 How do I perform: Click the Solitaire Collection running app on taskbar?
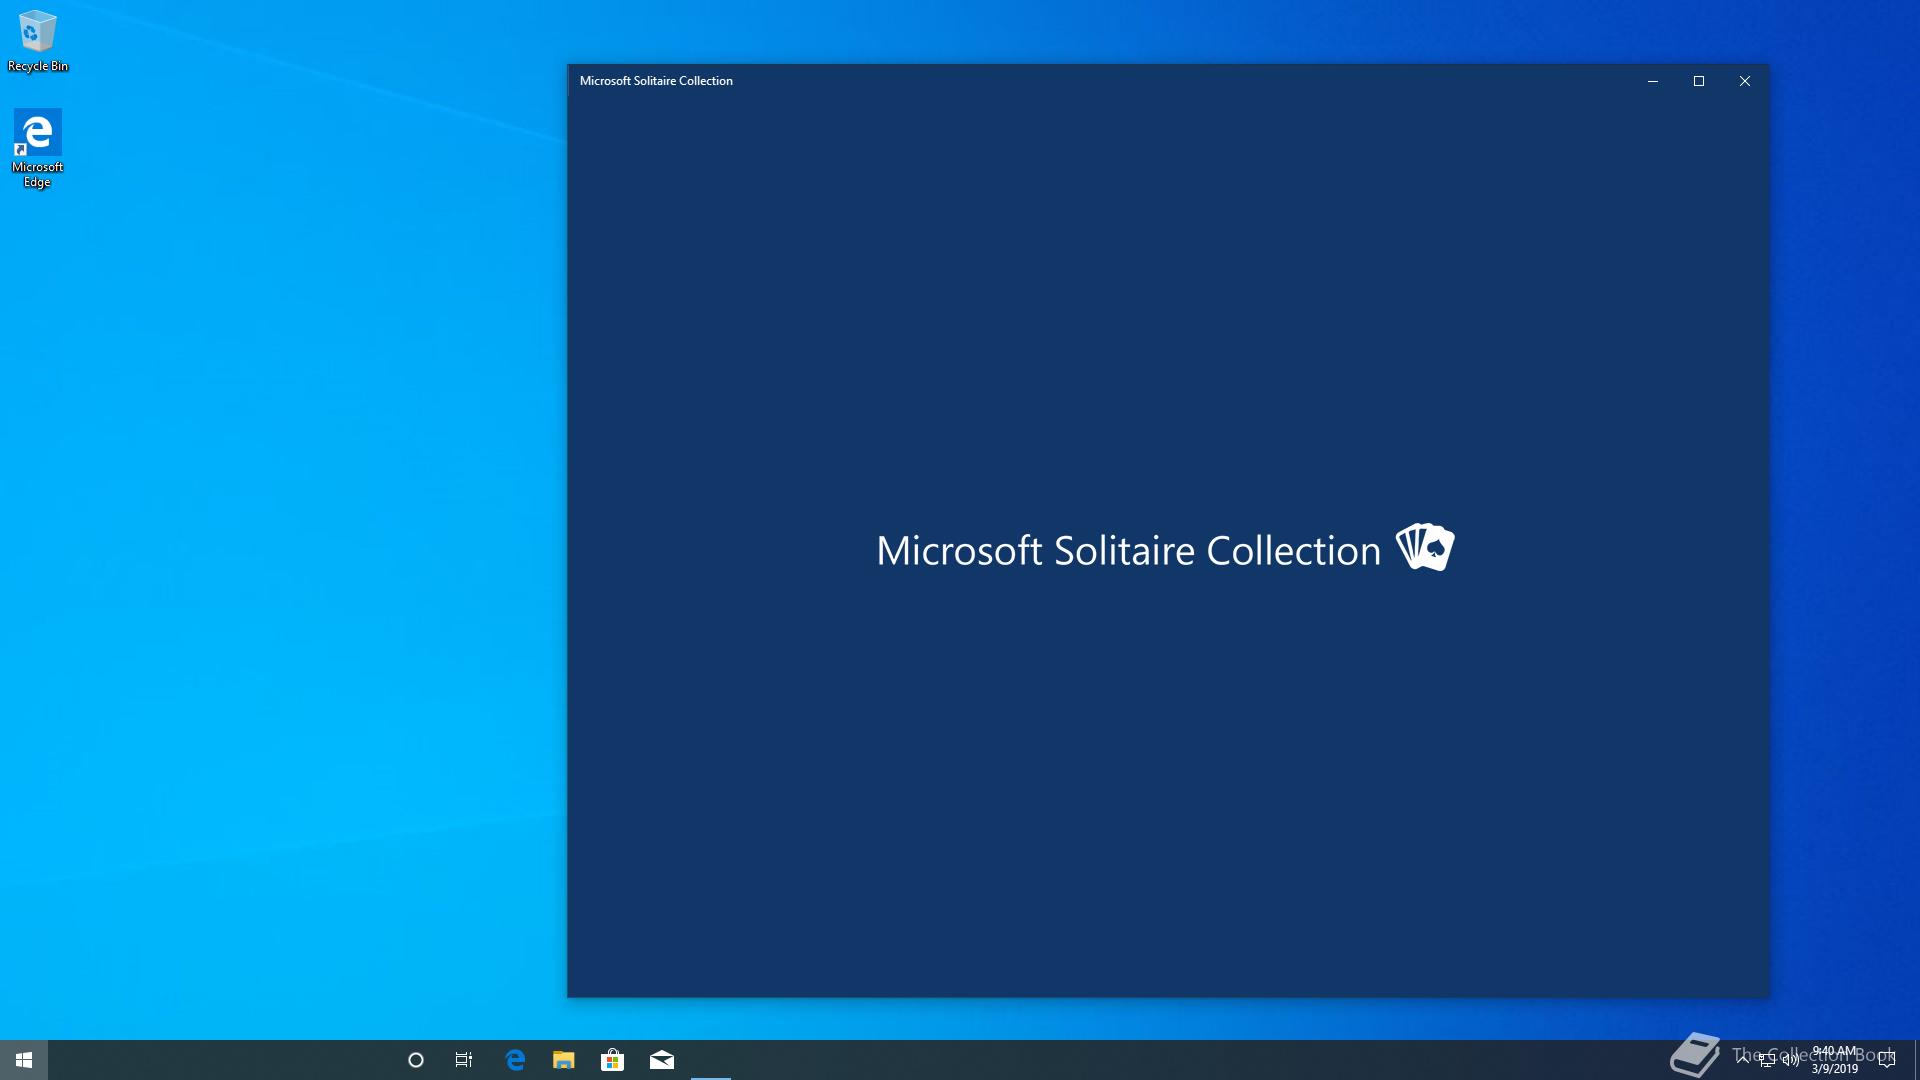pyautogui.click(x=711, y=1060)
